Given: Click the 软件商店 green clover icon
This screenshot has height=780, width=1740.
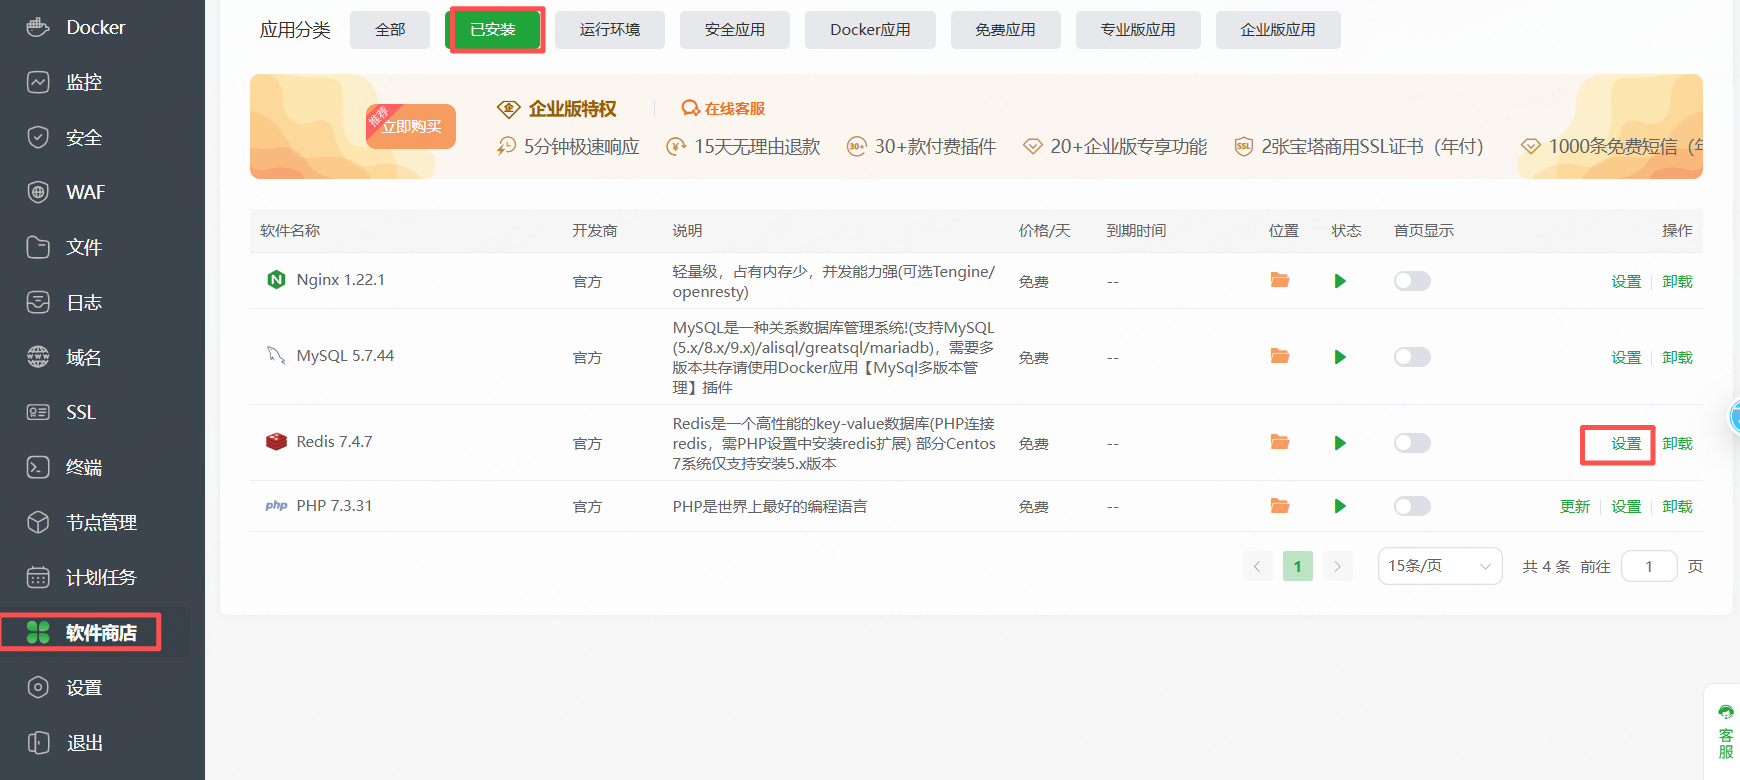Looking at the screenshot, I should (x=38, y=632).
